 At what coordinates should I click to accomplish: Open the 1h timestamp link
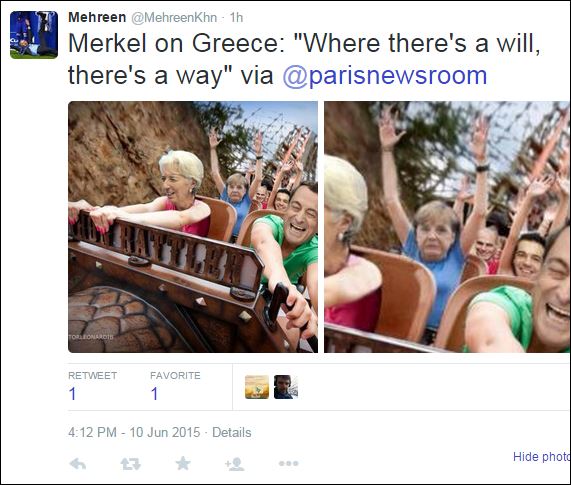236,17
